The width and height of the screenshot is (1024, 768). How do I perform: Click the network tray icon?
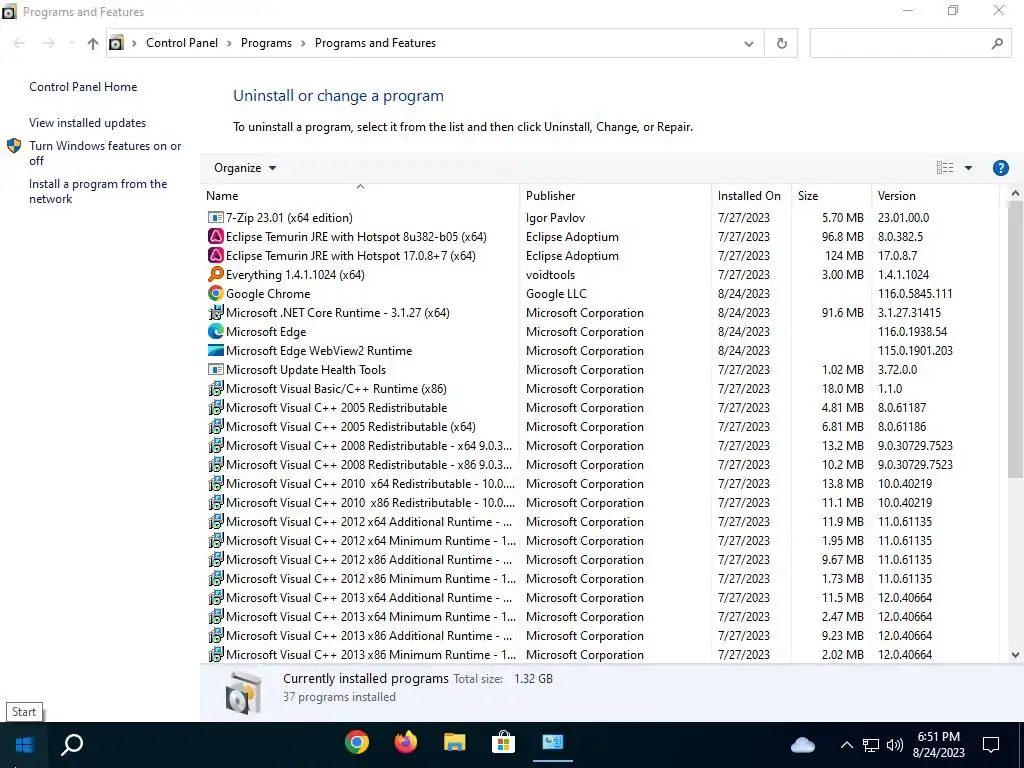coord(871,745)
